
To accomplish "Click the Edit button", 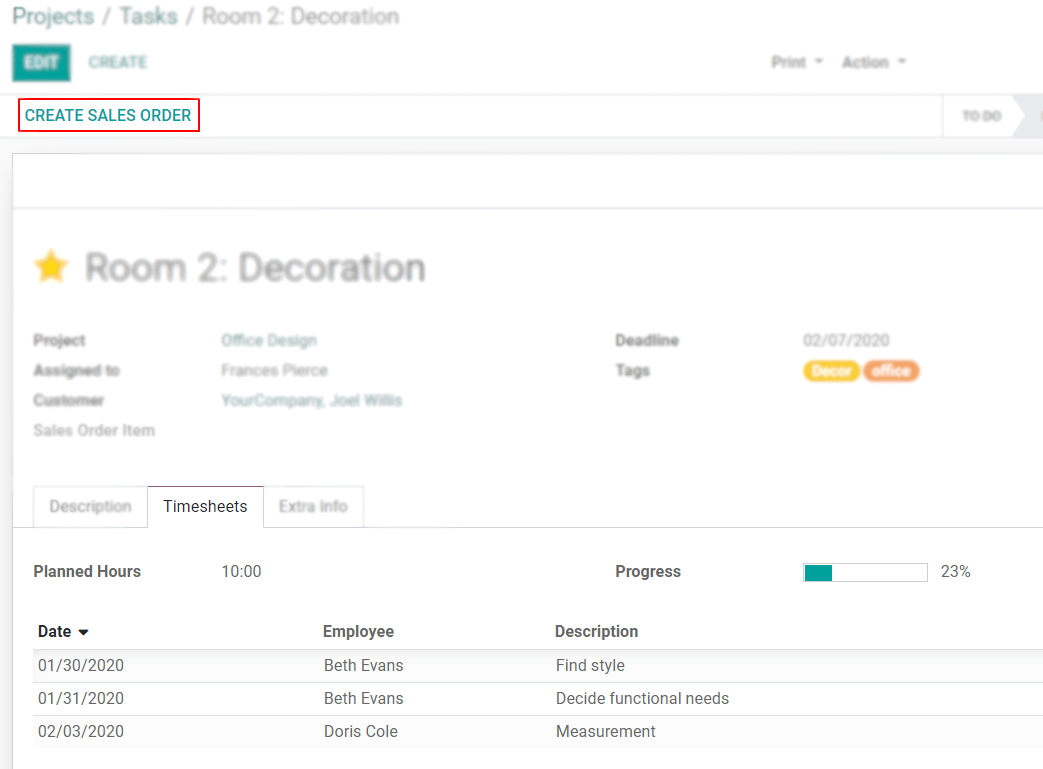I will tap(41, 62).
